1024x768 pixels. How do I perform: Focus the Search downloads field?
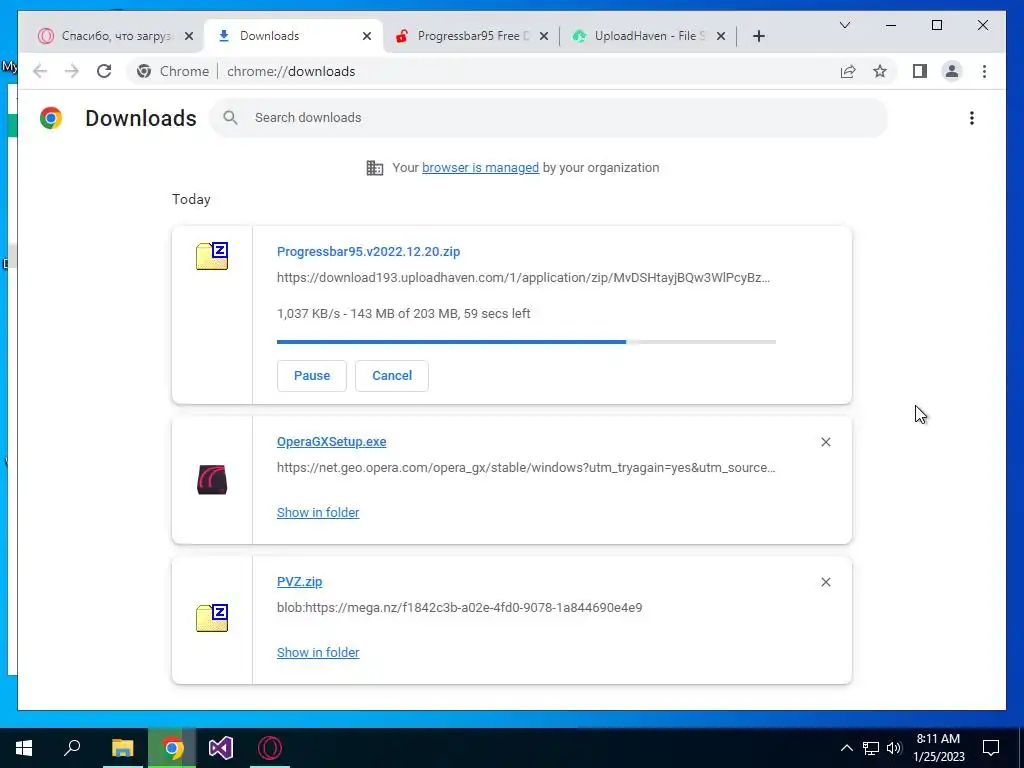pyautogui.click(x=549, y=118)
